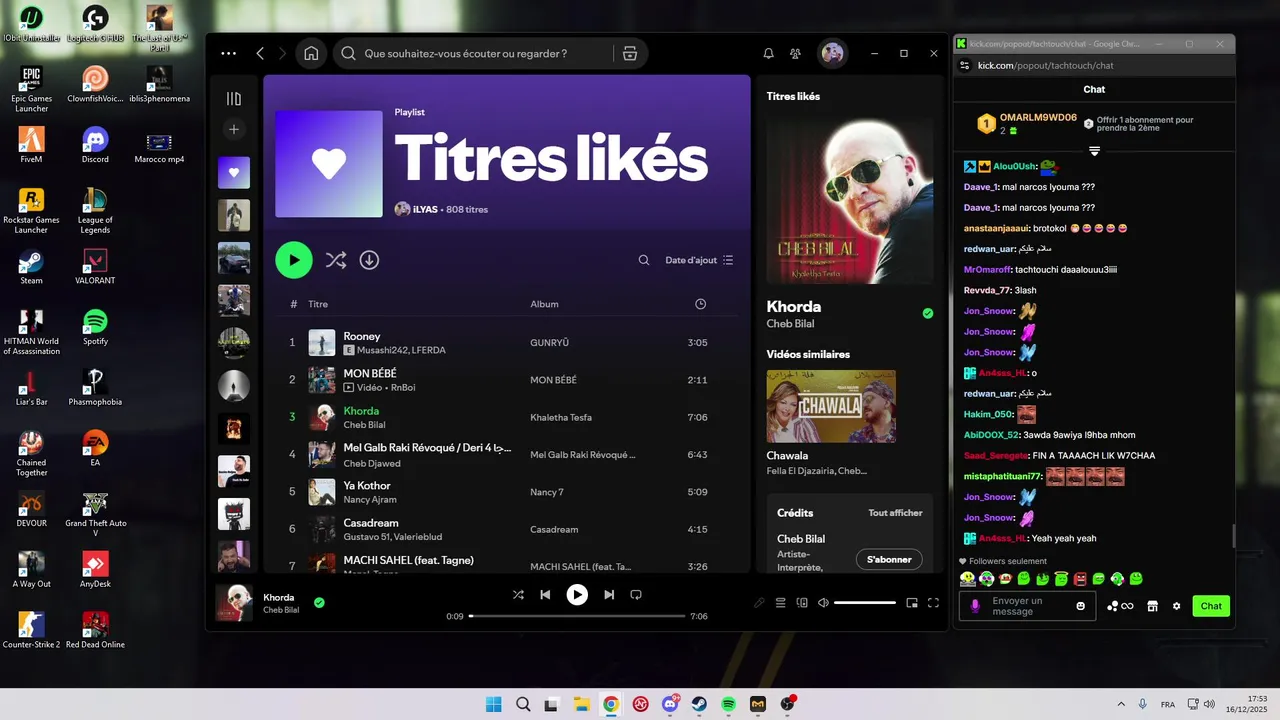The width and height of the screenshot is (1280, 720).
Task: Sort by duration clock column header
Action: point(700,304)
